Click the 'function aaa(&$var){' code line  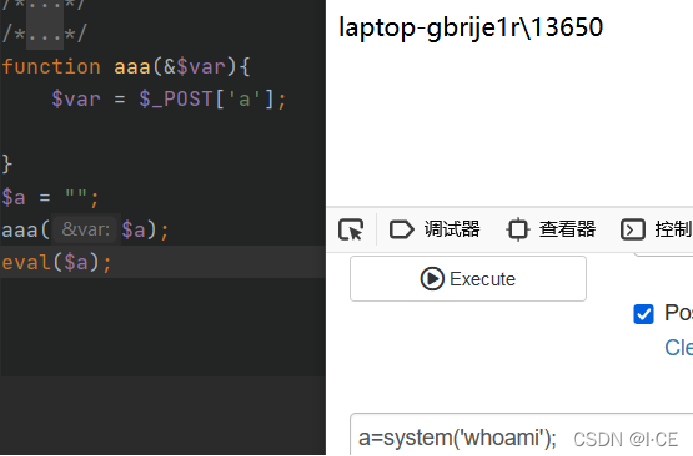126,67
